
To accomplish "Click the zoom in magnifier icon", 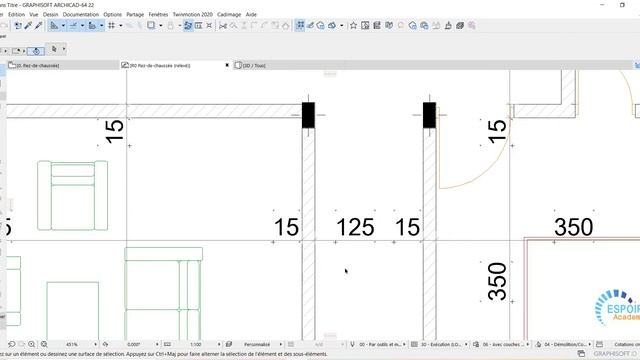I will 31,344.
